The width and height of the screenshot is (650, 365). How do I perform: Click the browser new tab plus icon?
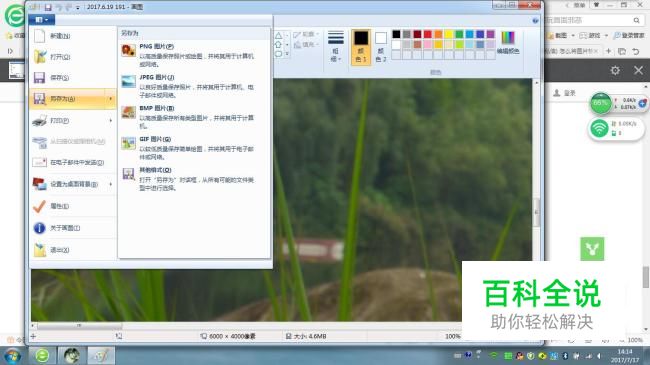click(609, 51)
